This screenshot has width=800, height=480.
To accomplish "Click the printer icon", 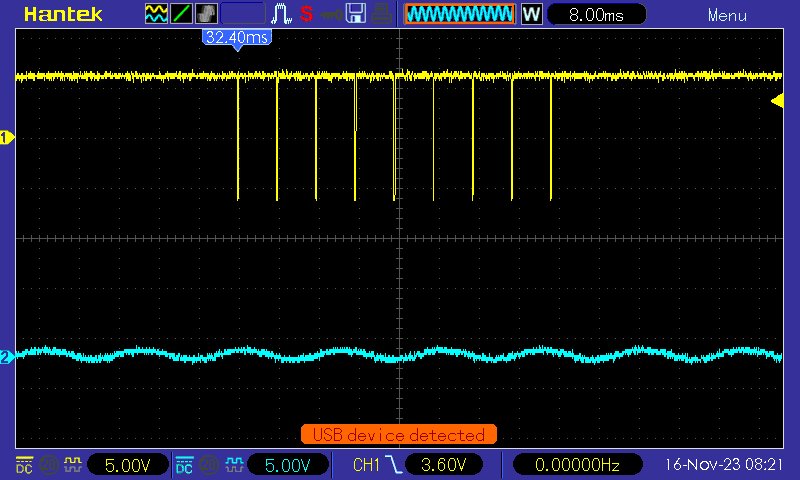I will [381, 14].
